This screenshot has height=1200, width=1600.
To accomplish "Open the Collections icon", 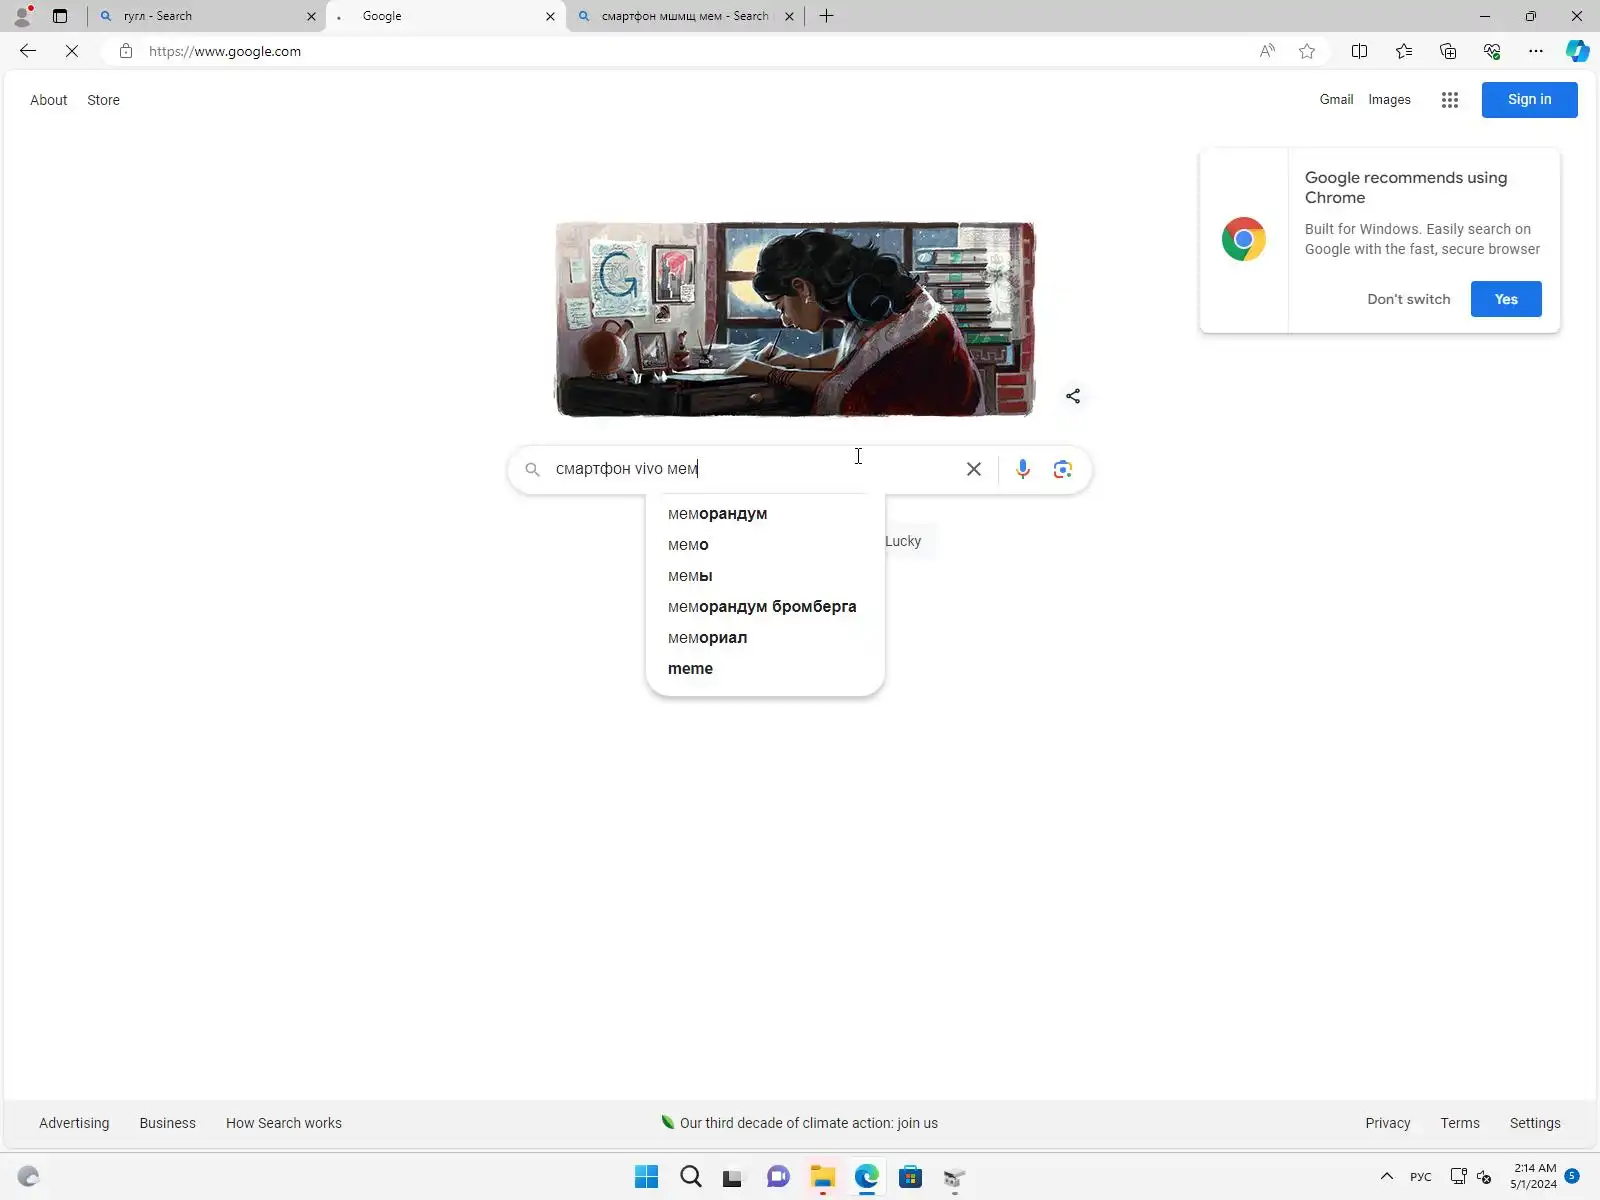I will (1448, 51).
